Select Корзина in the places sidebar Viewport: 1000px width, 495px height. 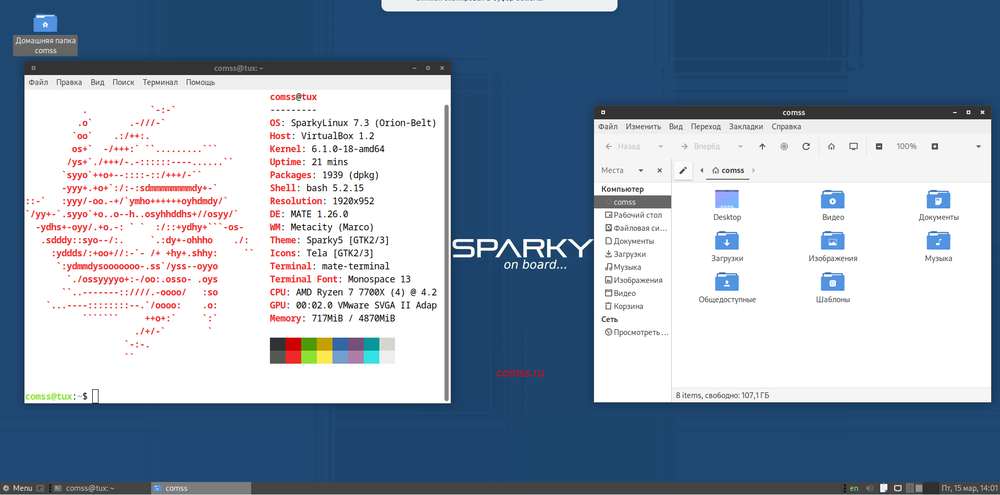(628, 306)
